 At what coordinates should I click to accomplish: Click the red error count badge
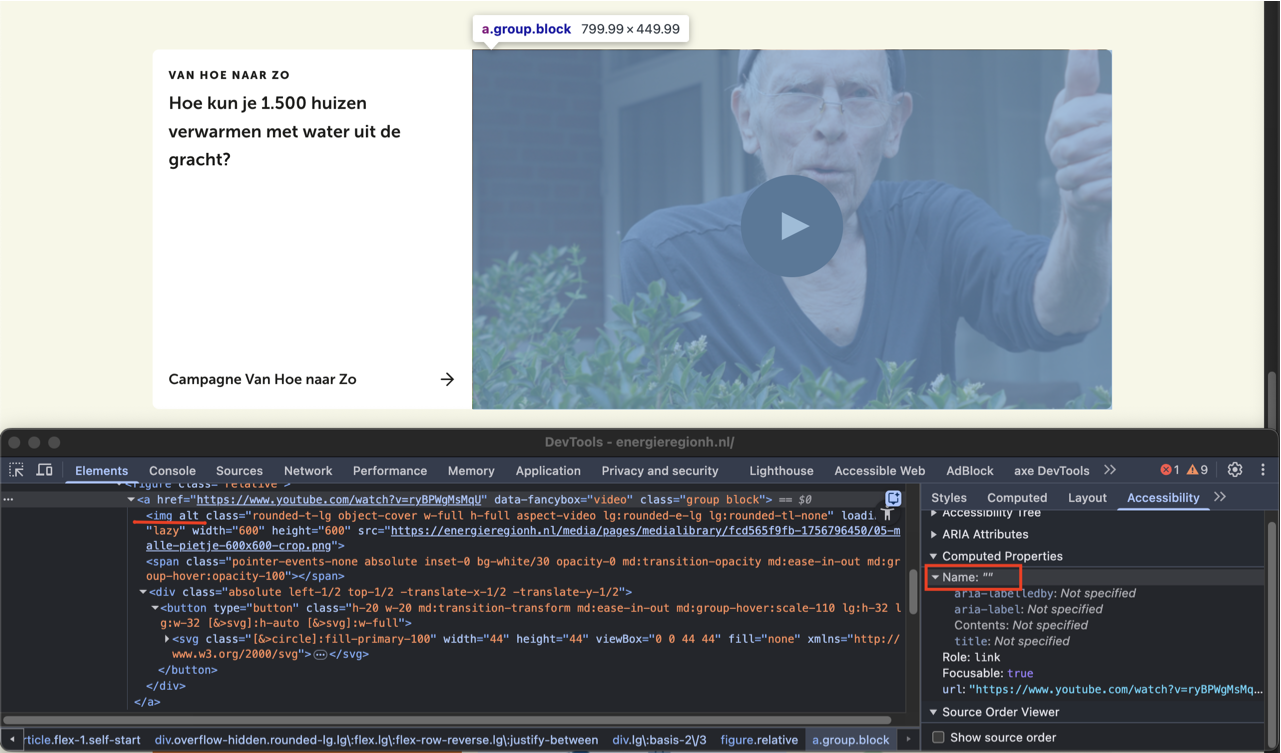tap(1170, 470)
